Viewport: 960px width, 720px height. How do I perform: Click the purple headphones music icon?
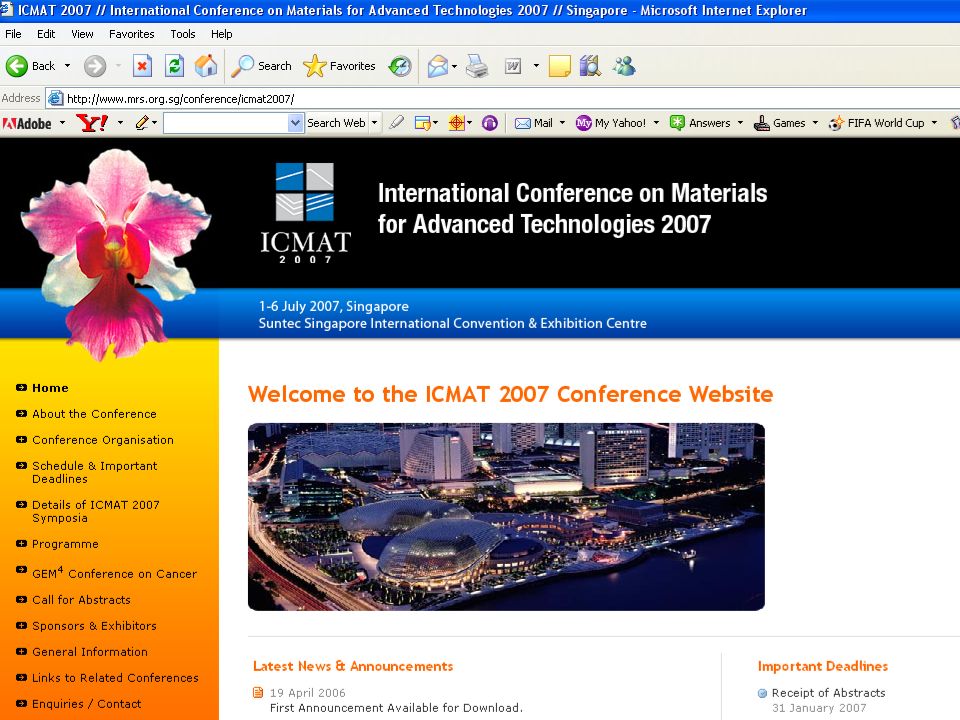[x=490, y=123]
